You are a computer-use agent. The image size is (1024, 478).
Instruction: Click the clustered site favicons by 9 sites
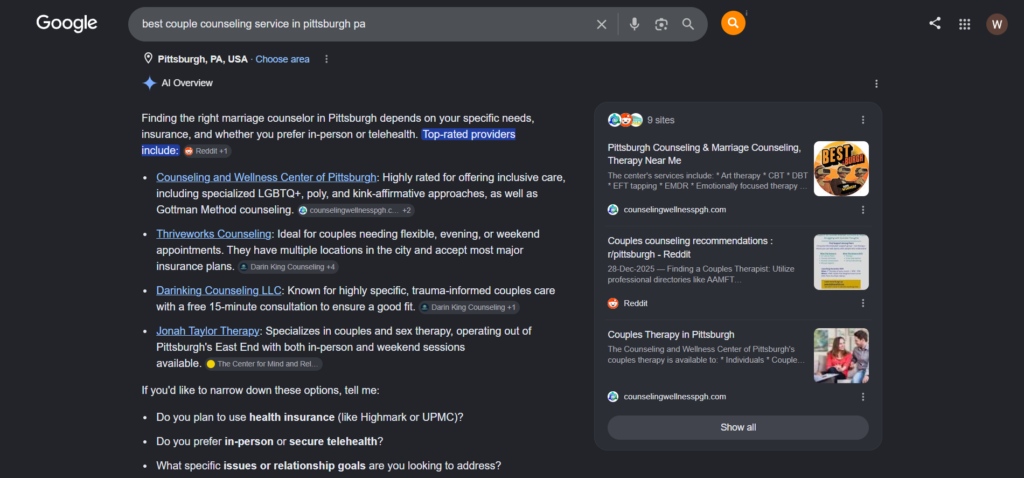tap(625, 120)
